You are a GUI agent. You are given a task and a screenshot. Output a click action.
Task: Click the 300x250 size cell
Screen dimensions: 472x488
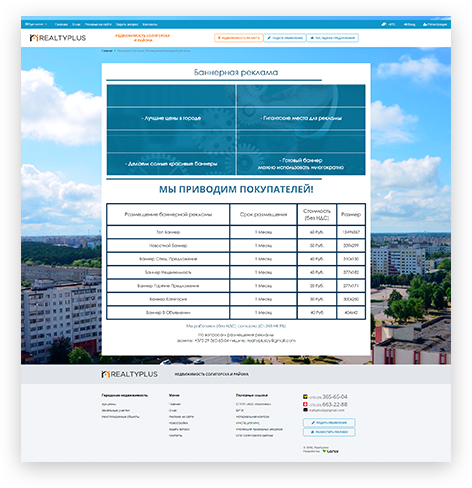351,299
